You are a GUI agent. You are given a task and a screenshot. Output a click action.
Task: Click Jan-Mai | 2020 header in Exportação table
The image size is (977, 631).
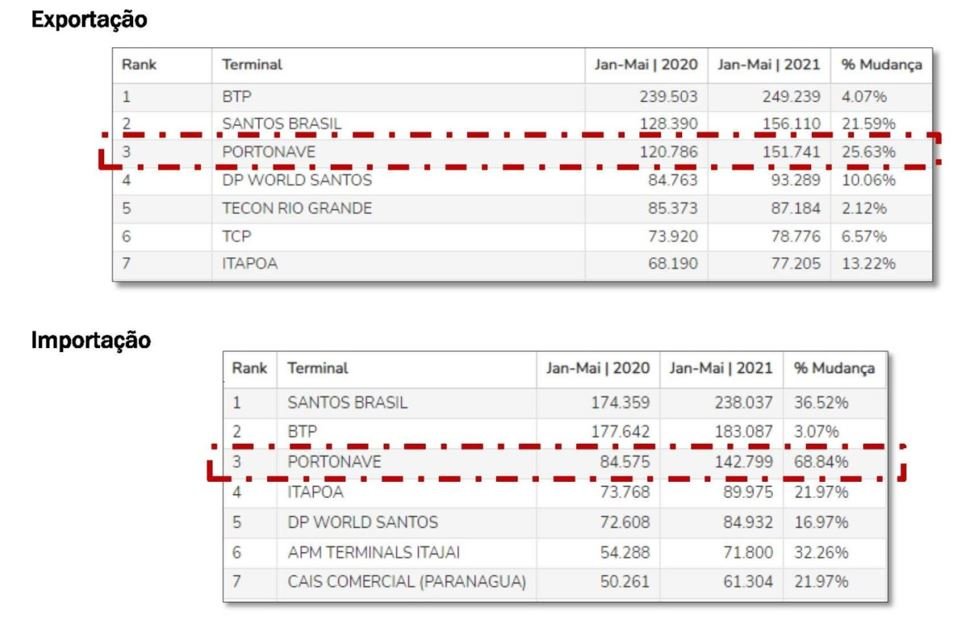646,65
